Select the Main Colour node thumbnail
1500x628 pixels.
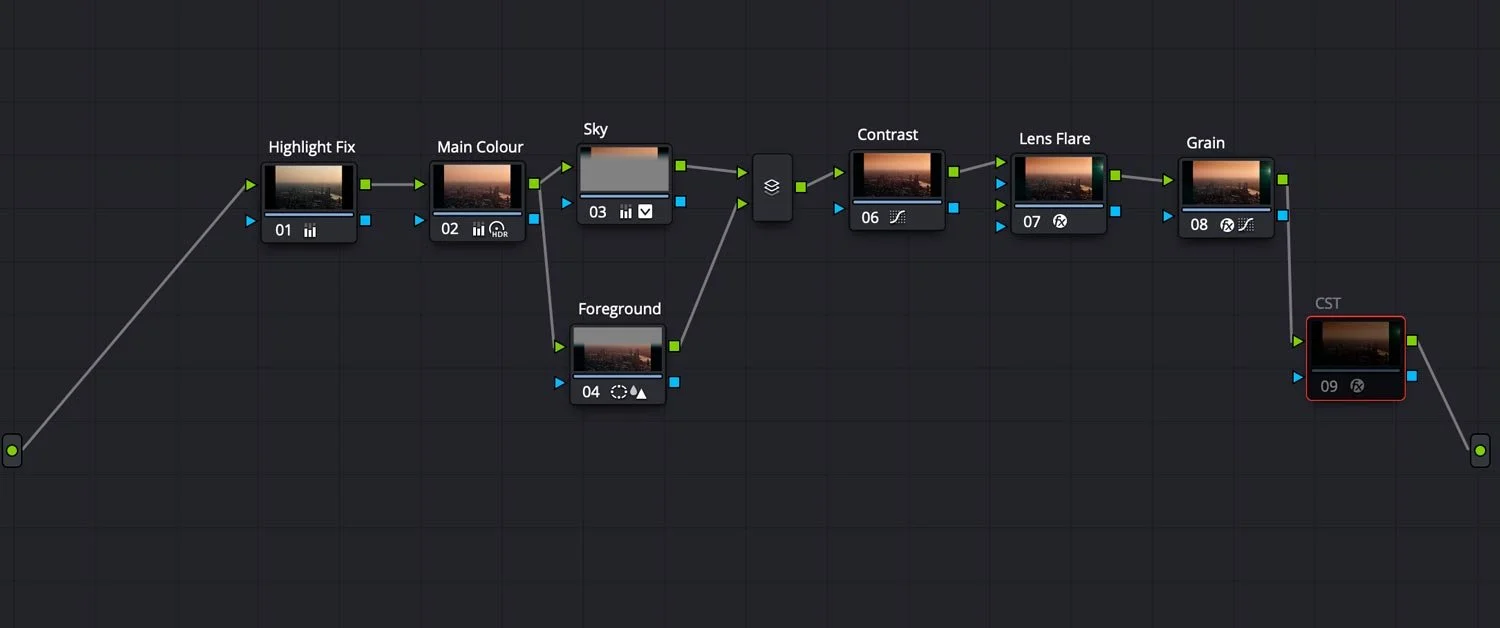478,187
